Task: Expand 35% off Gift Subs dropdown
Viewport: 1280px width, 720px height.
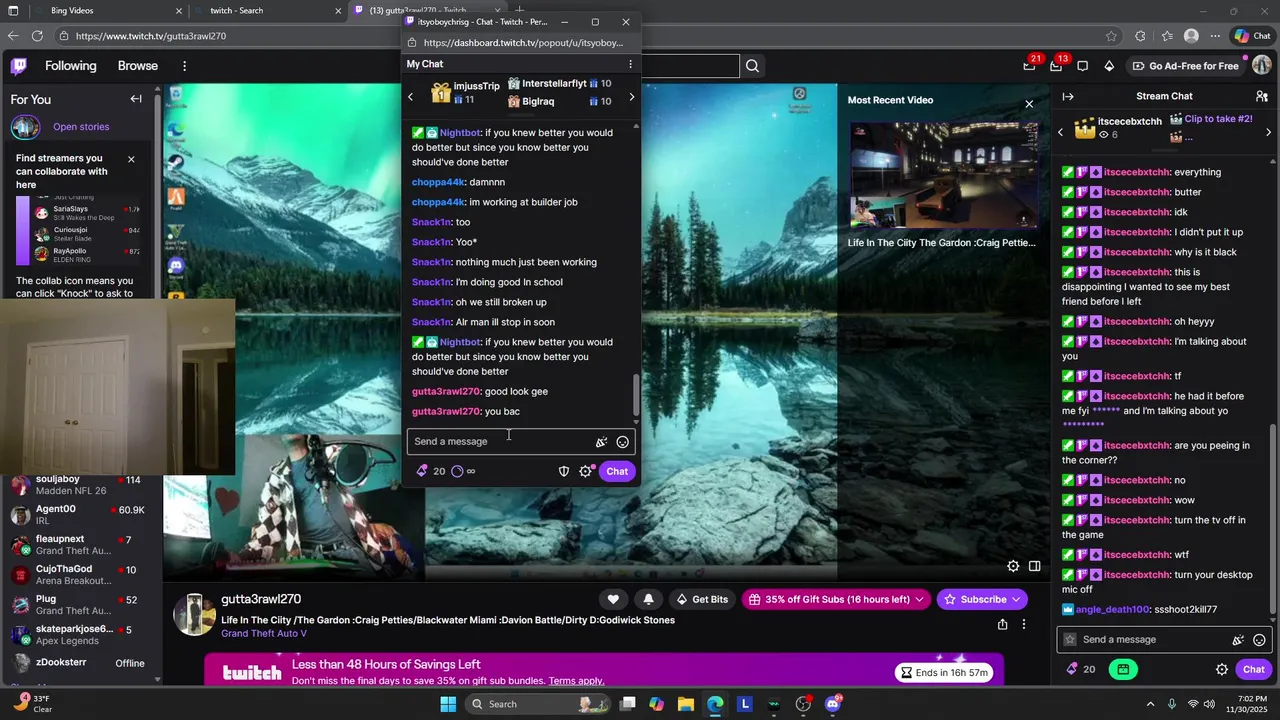Action: [920, 599]
